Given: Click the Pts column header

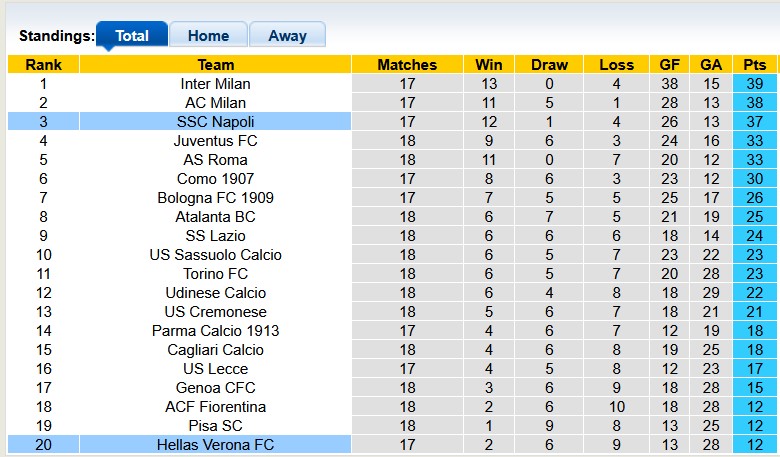Looking at the screenshot, I should tap(754, 65).
